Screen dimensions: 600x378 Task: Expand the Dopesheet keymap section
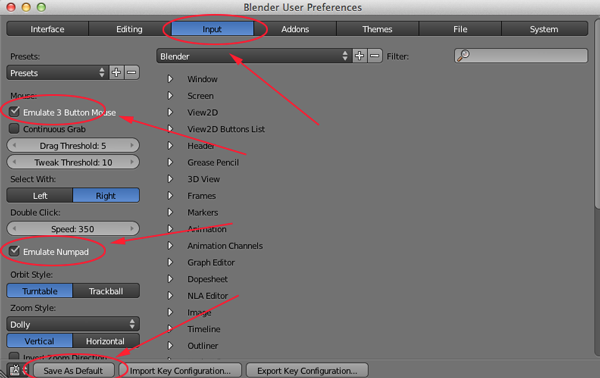(x=170, y=279)
